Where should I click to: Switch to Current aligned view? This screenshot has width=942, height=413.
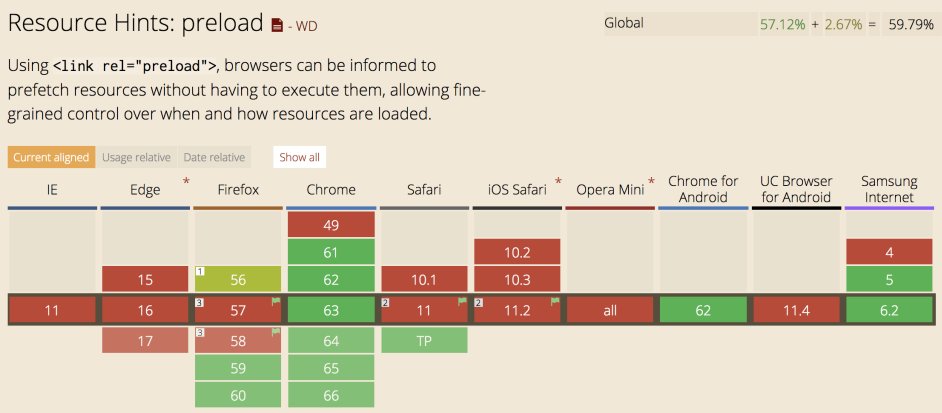point(52,157)
